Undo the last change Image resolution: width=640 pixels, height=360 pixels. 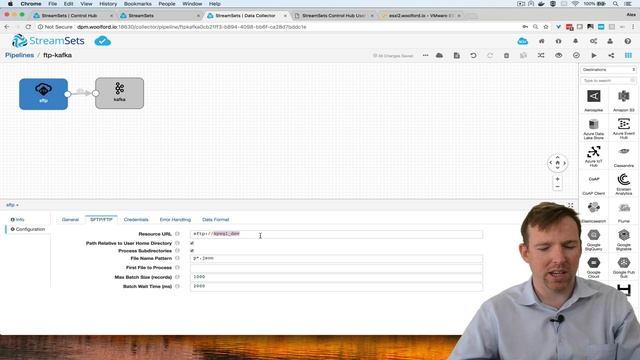(473, 56)
